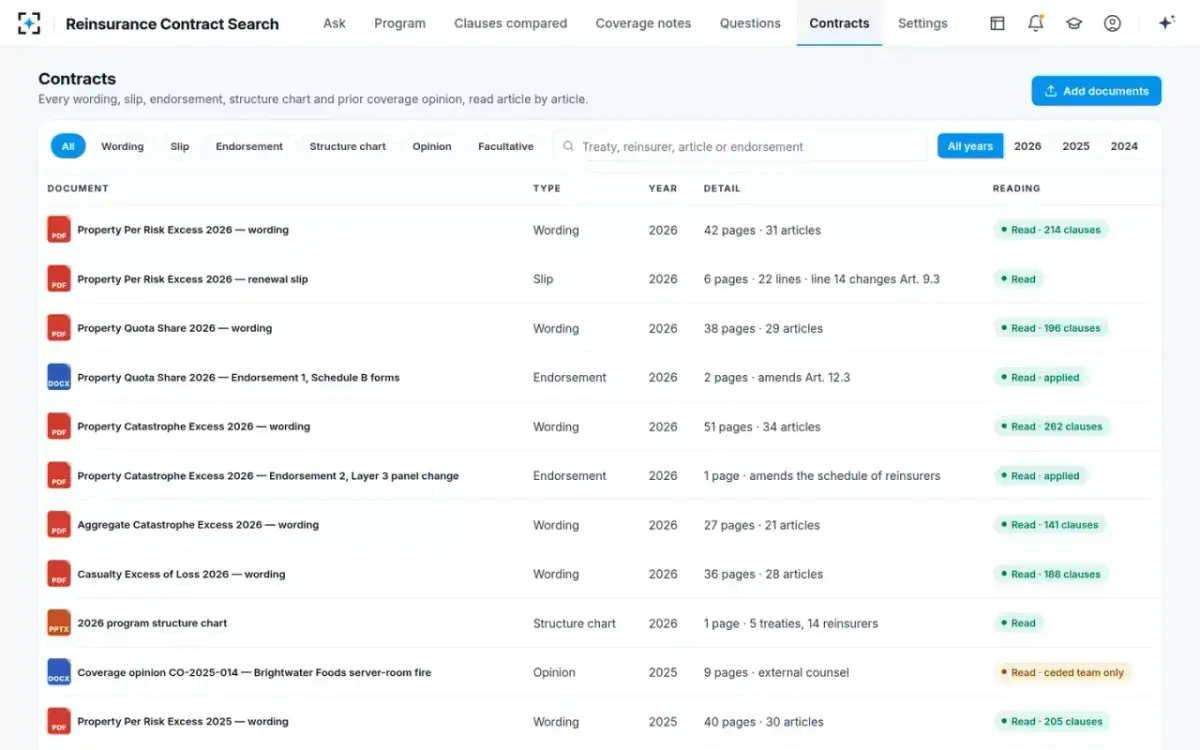This screenshot has width=1200, height=750.
Task: Sort by the DOCUMENT column header
Action: [x=78, y=188]
